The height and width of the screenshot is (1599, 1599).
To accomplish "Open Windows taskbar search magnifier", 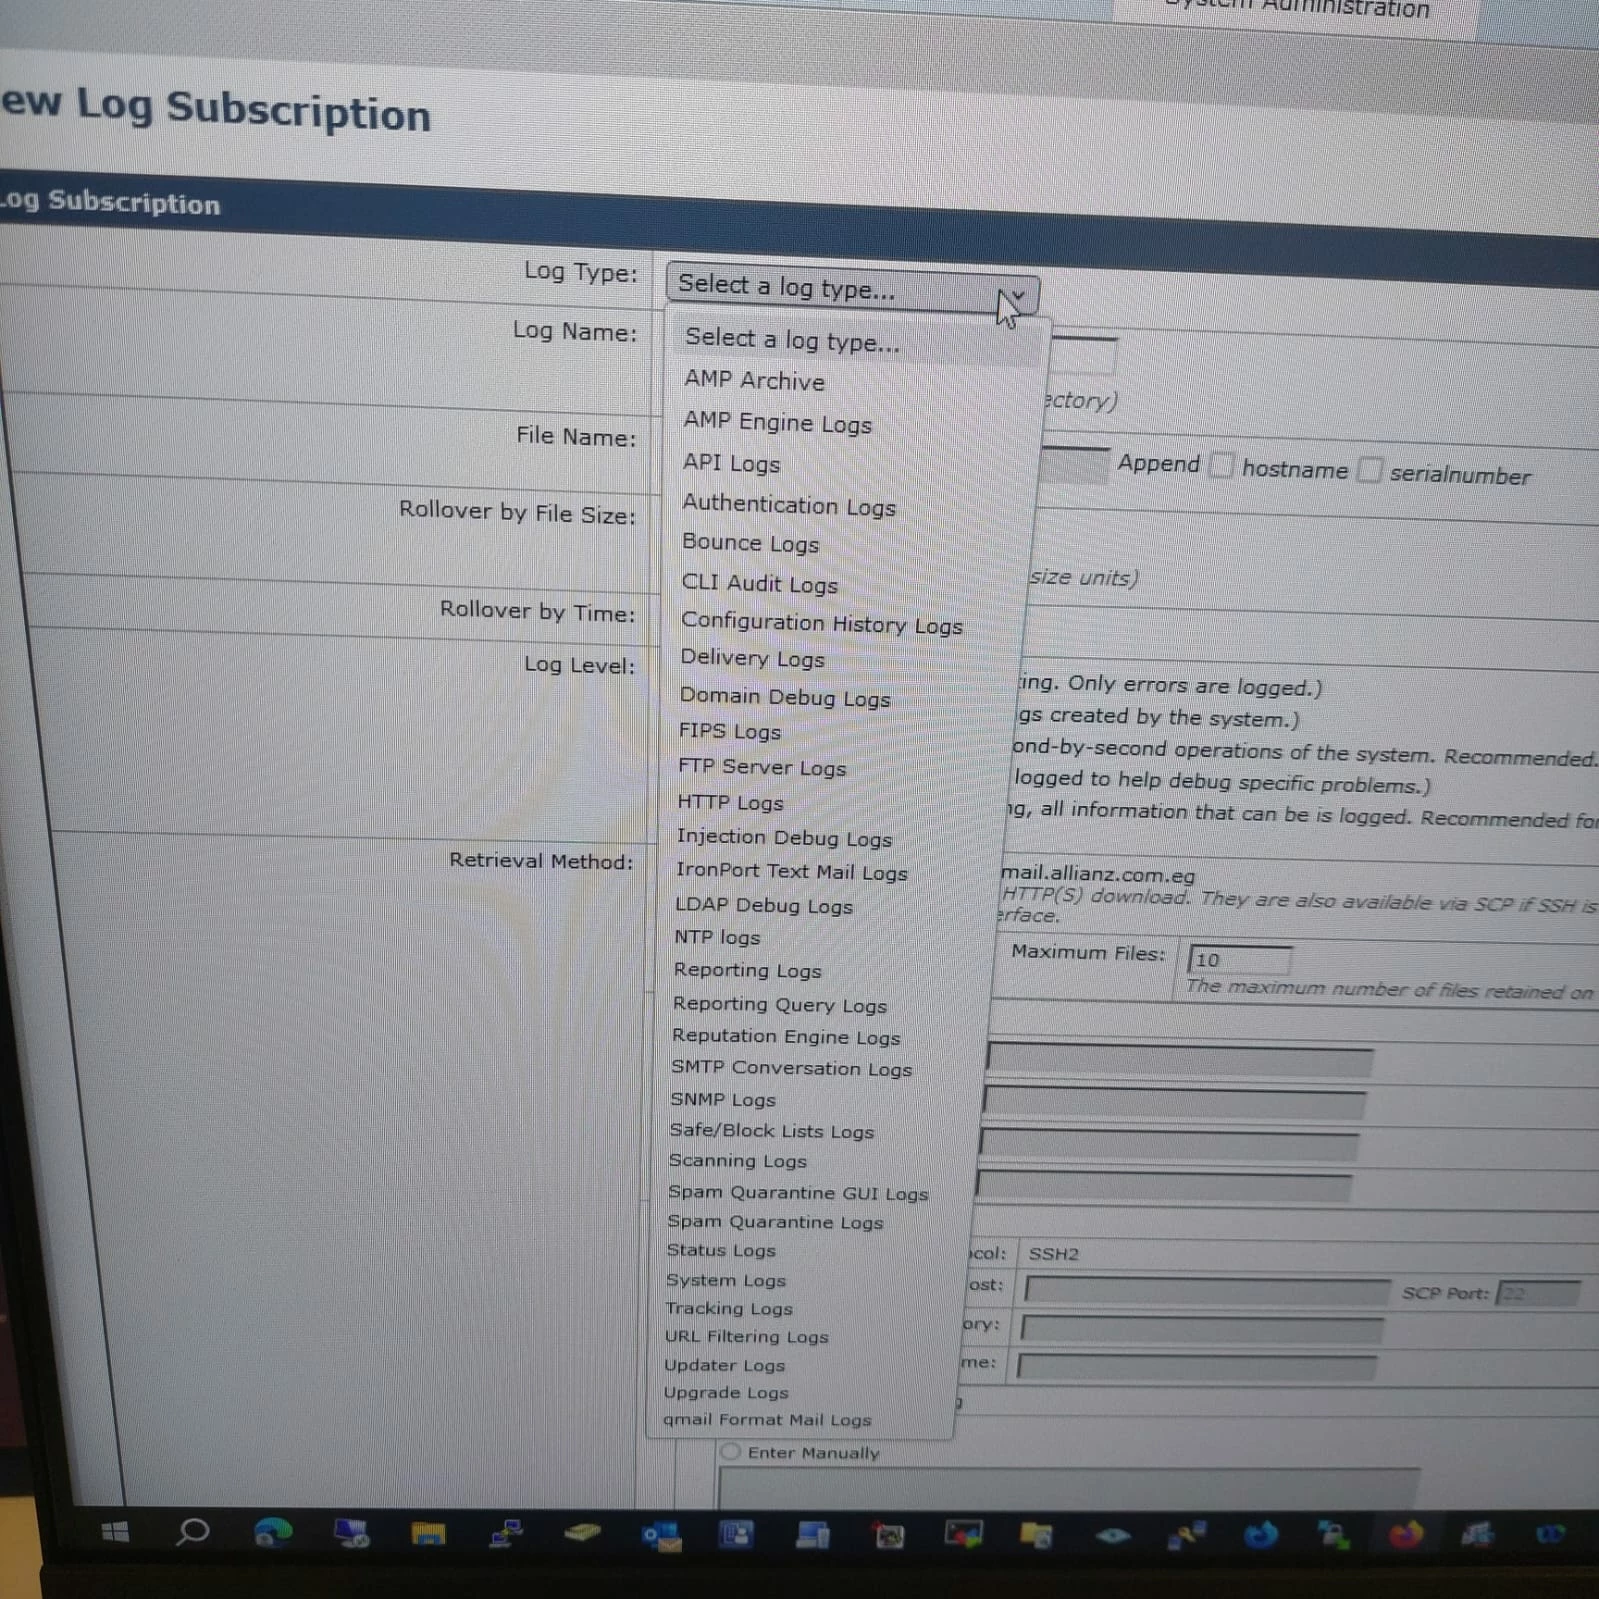I will [x=192, y=1532].
